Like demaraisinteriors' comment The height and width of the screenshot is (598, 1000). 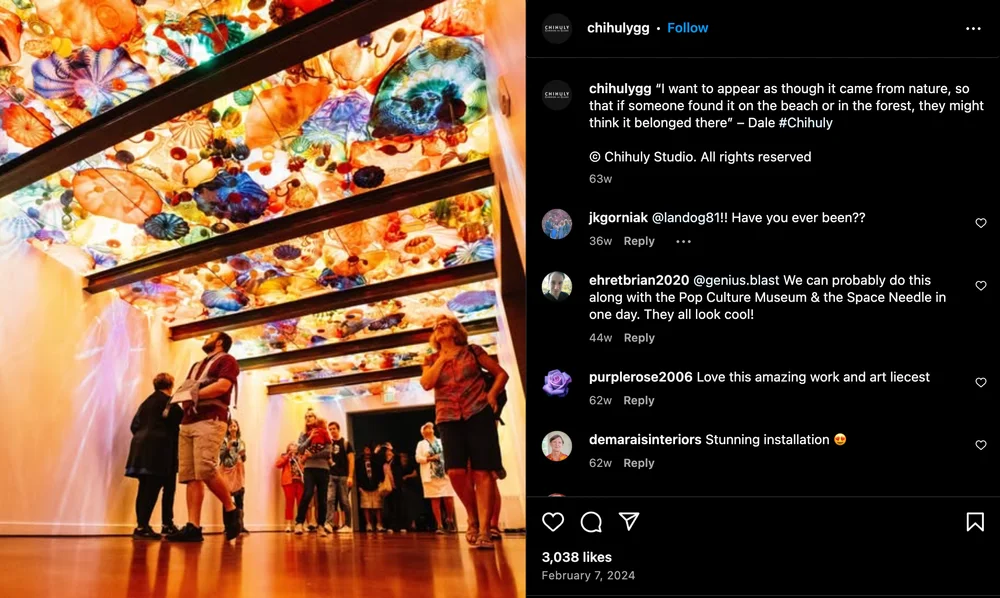(x=981, y=444)
